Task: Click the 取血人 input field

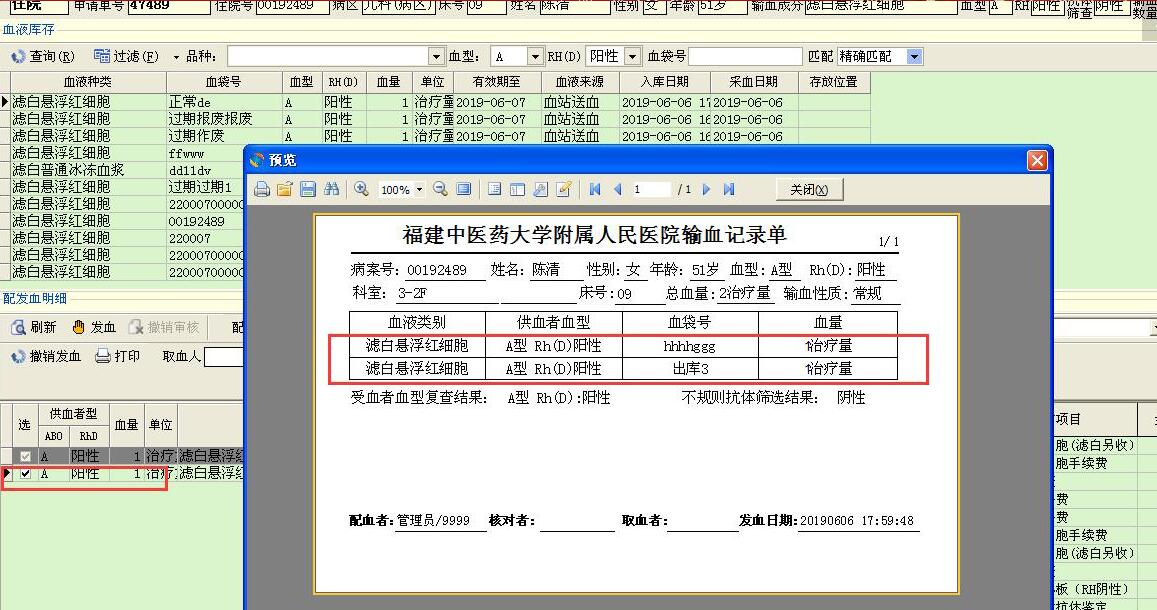Action: click(x=224, y=357)
